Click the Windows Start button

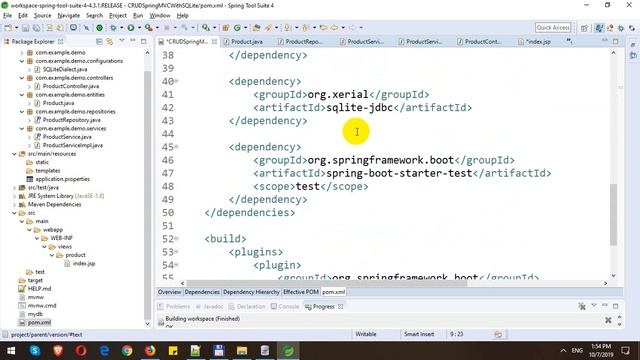[11, 351]
